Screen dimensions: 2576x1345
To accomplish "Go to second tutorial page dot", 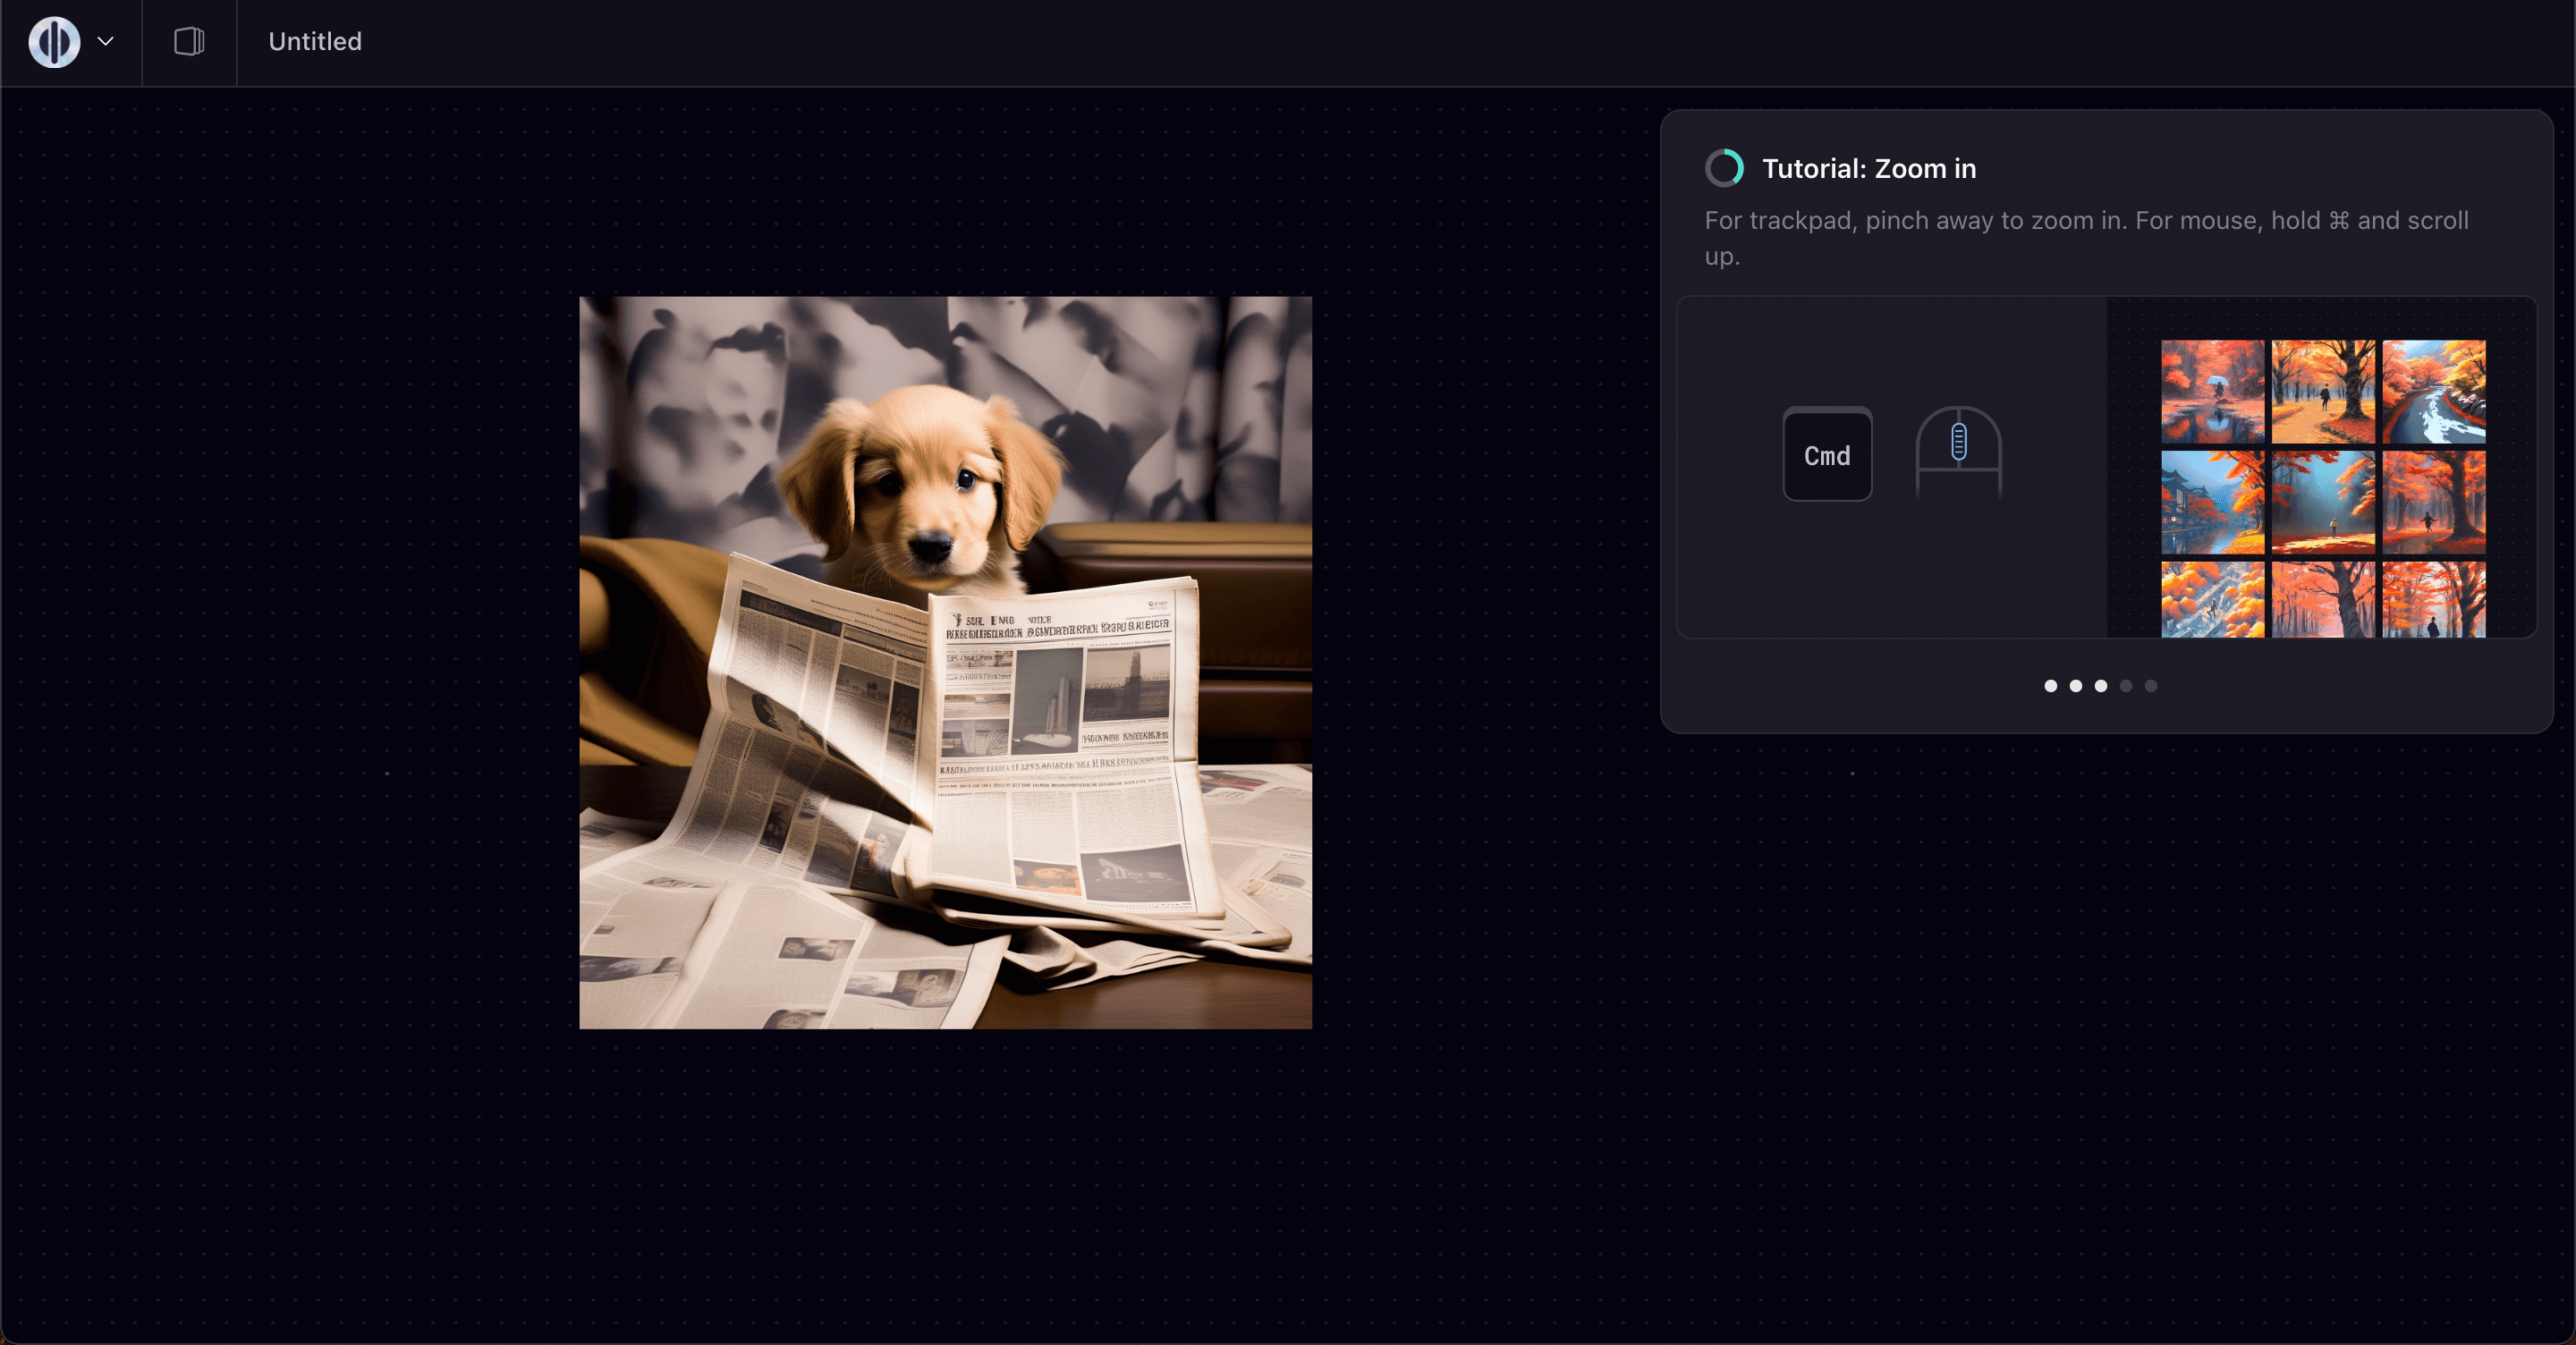I will coord(2075,686).
